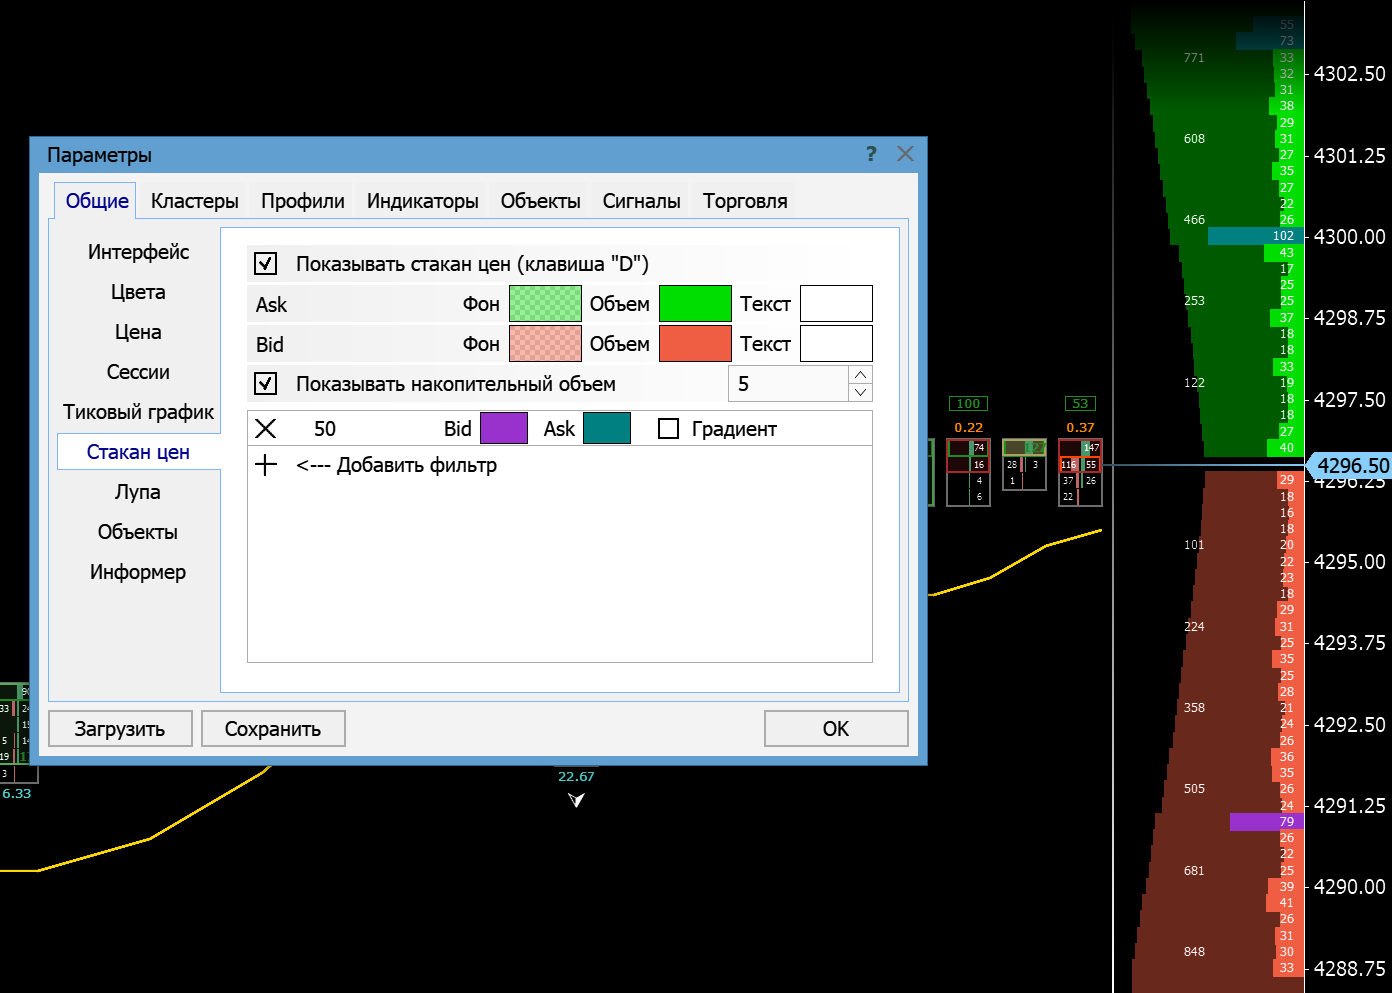The height and width of the screenshot is (993, 1392).
Task: Click the Загрузить button
Action: click(x=120, y=729)
